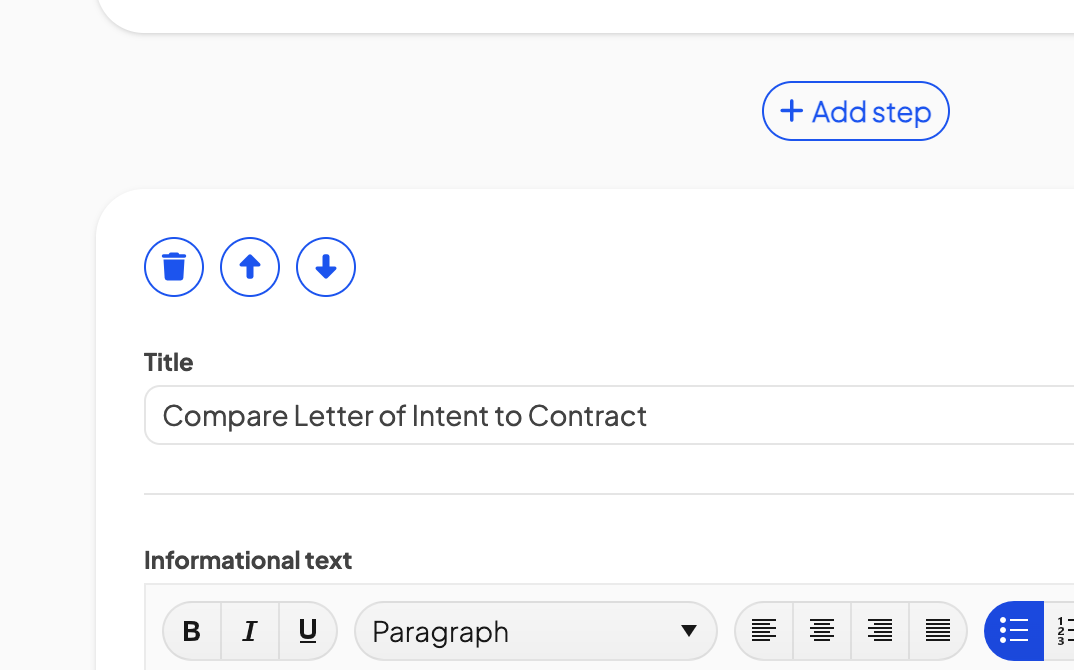Click the Compare Letter of Intent title field

pos(609,415)
